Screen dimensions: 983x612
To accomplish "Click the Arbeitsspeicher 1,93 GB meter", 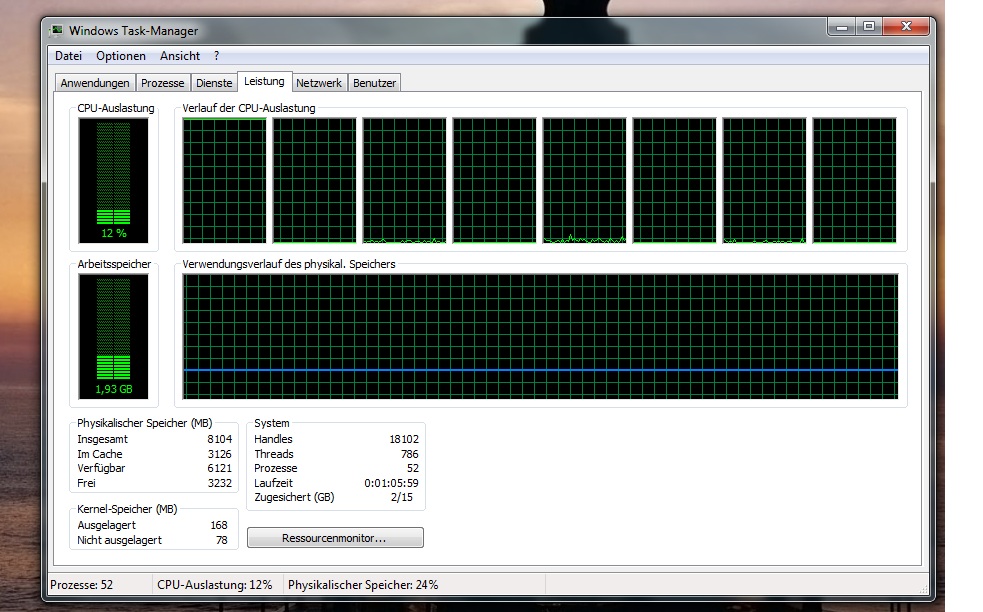I will [113, 337].
